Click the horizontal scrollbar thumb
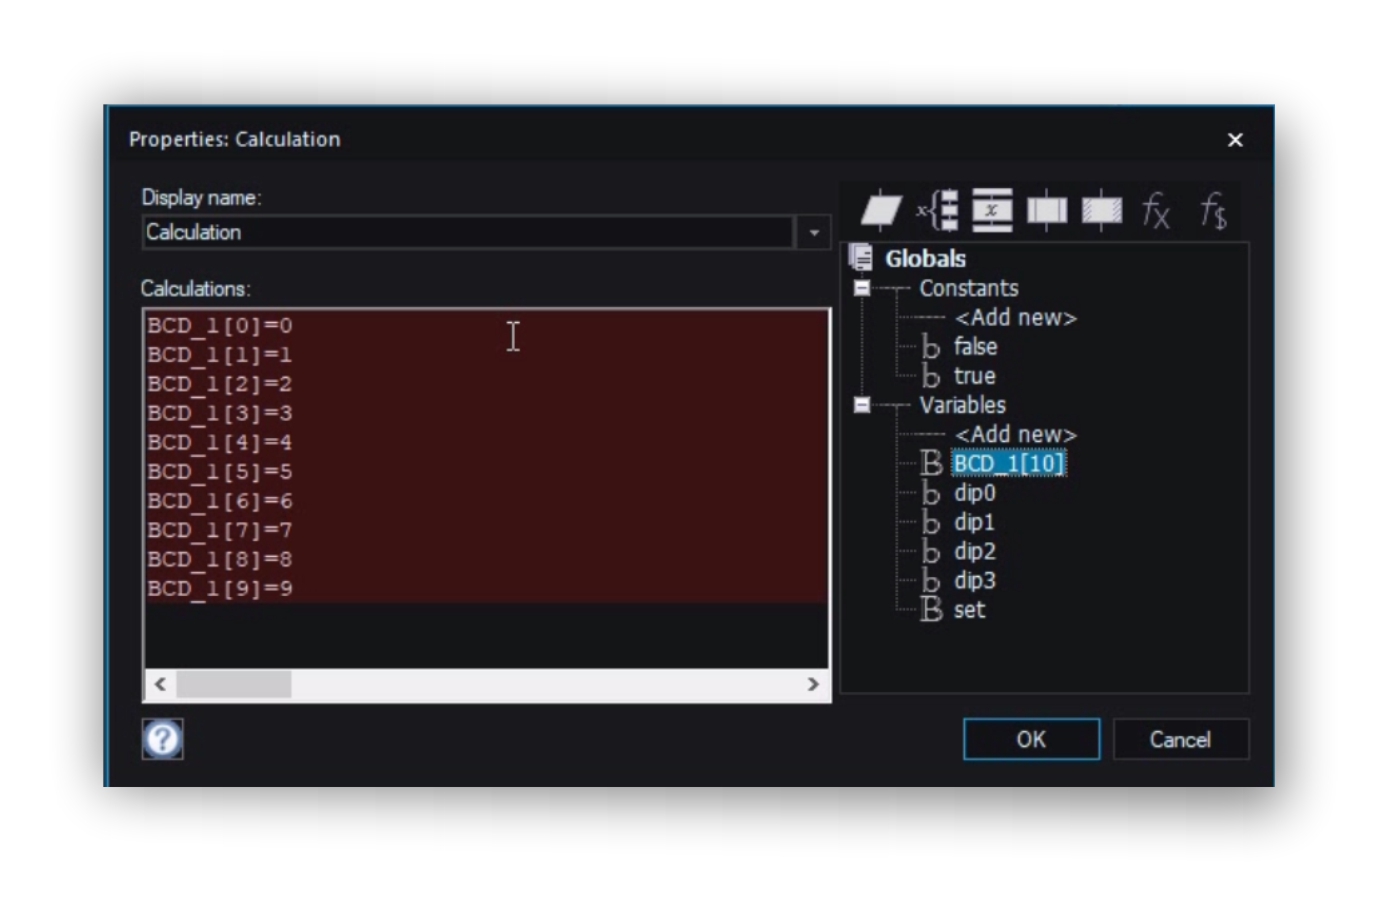Viewport: 1389px width, 912px height. pyautogui.click(x=234, y=684)
